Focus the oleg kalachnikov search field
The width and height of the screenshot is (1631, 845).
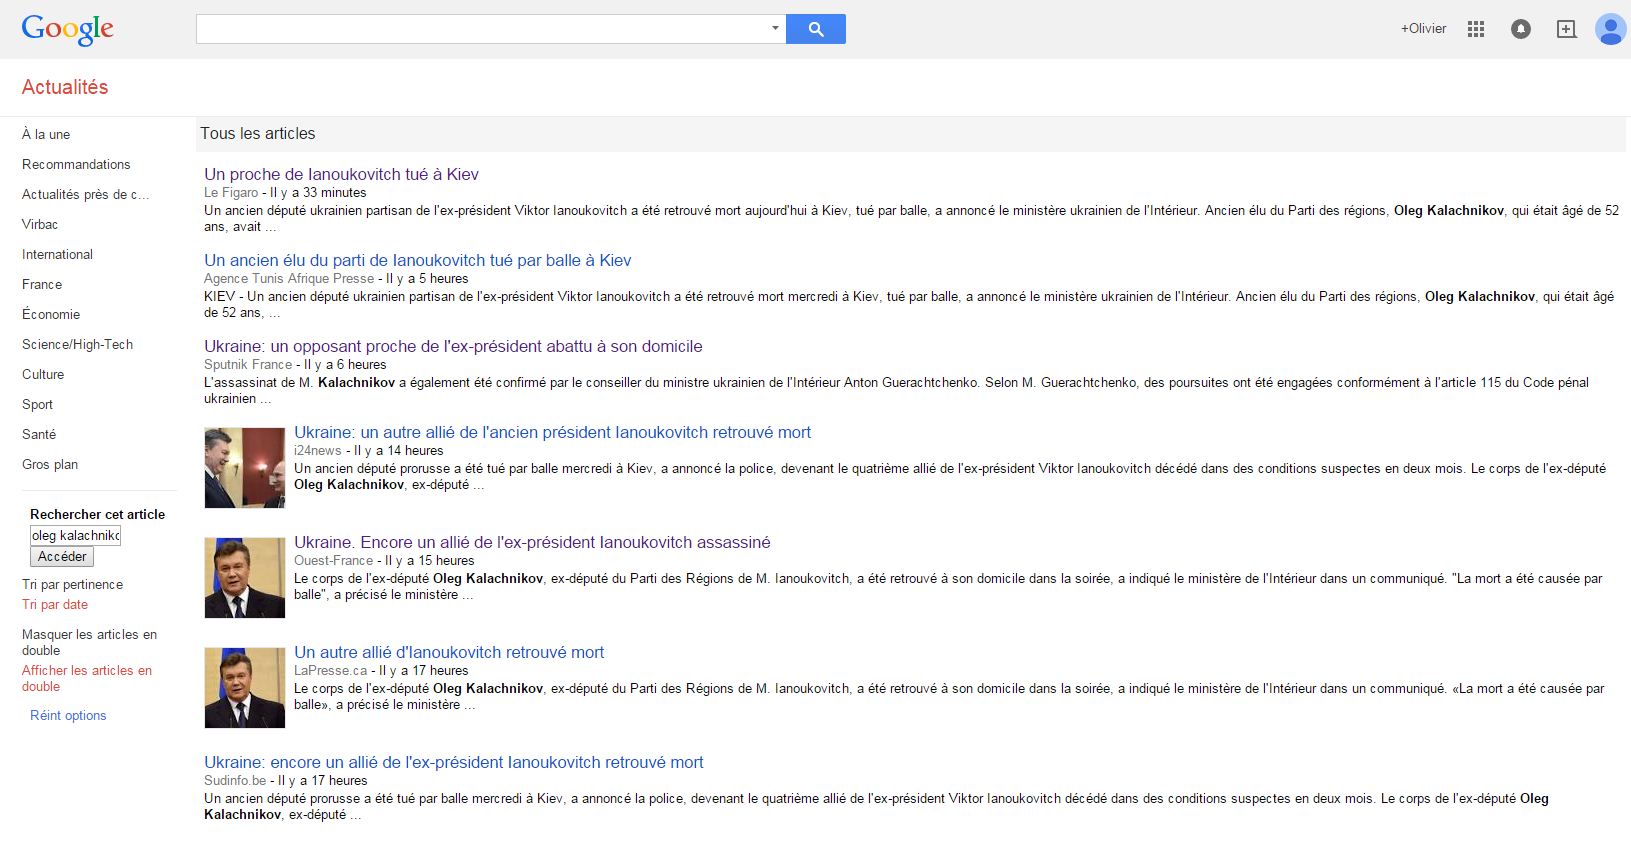click(75, 535)
